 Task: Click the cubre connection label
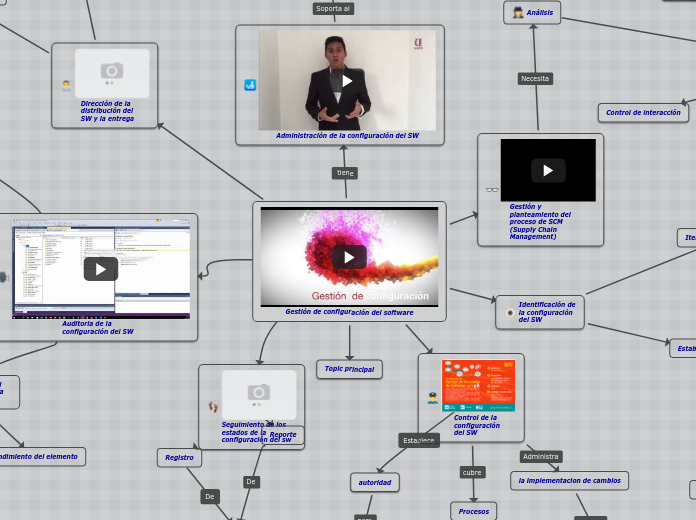click(472, 472)
